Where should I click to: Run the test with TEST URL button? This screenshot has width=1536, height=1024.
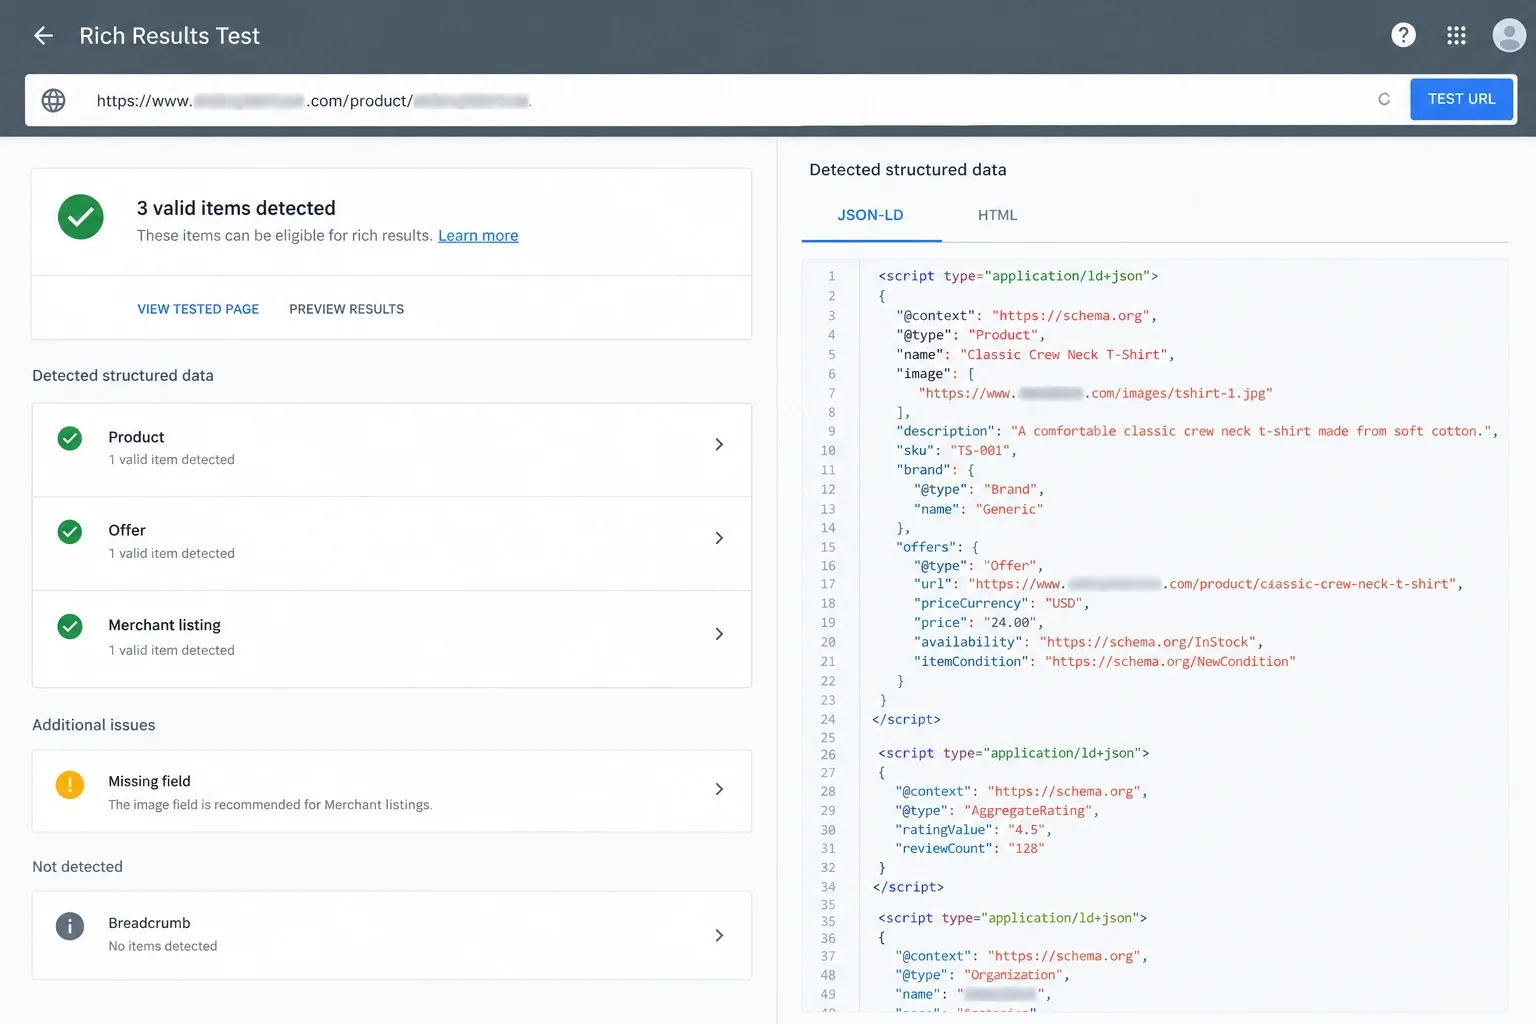pos(1461,99)
